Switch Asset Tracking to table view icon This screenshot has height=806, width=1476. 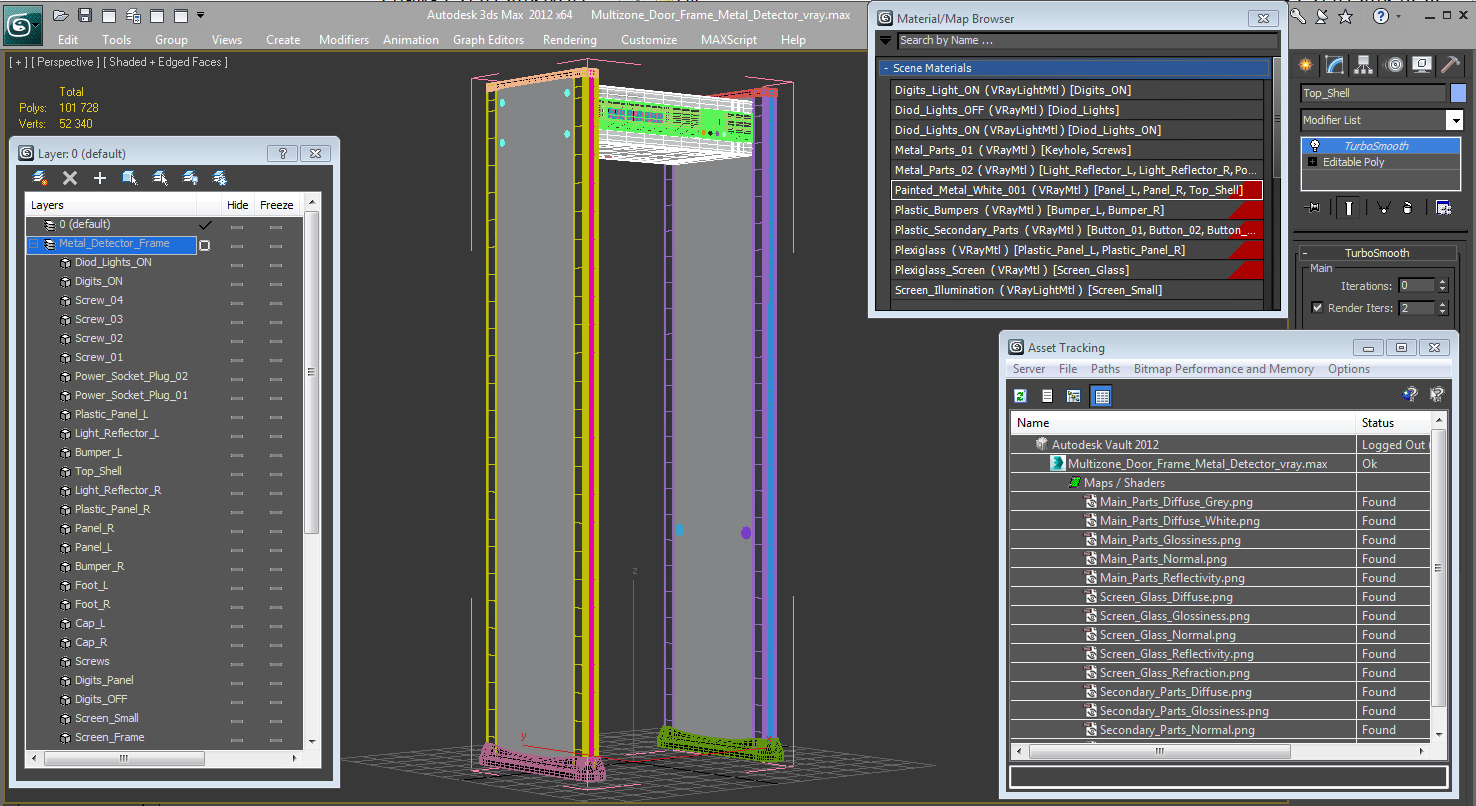(1101, 396)
